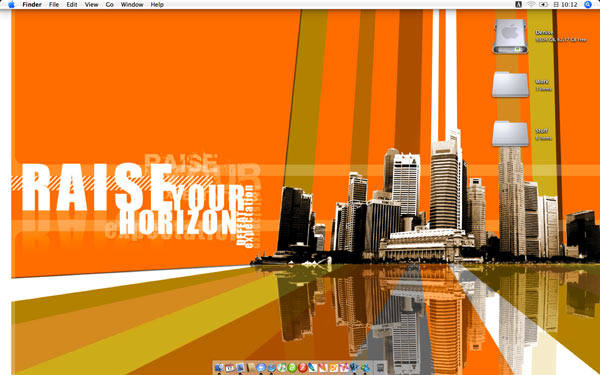The width and height of the screenshot is (600, 375).
Task: Open the Trash in the Dock
Action: [380, 368]
